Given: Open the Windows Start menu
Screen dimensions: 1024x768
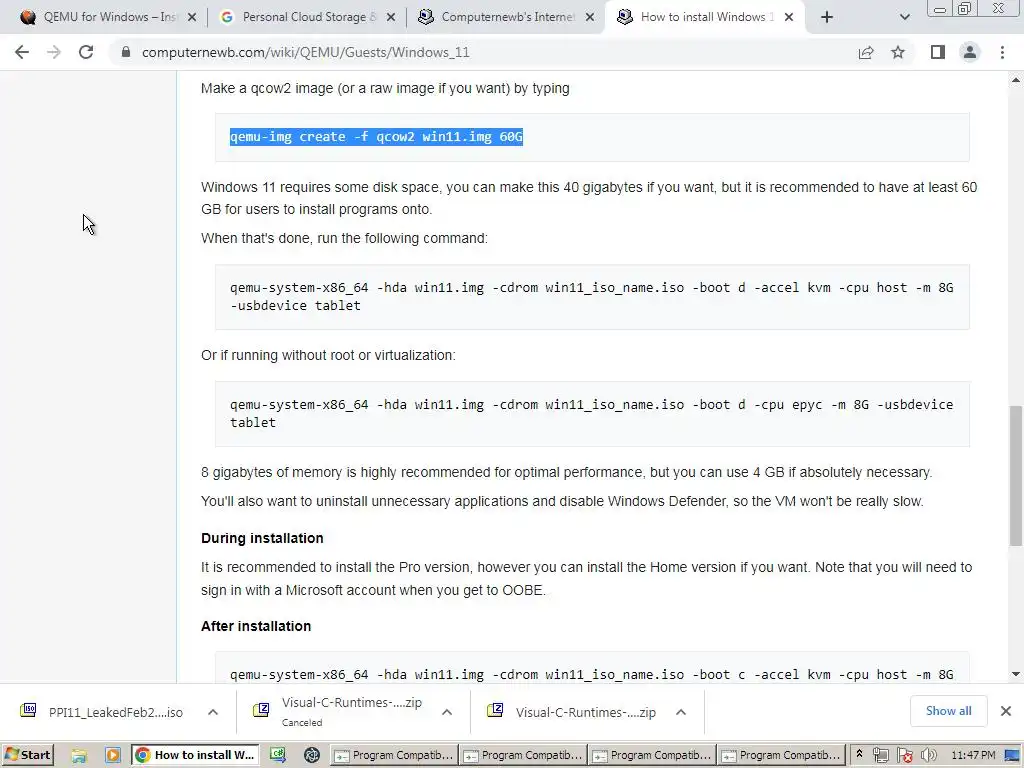Looking at the screenshot, I should point(27,755).
